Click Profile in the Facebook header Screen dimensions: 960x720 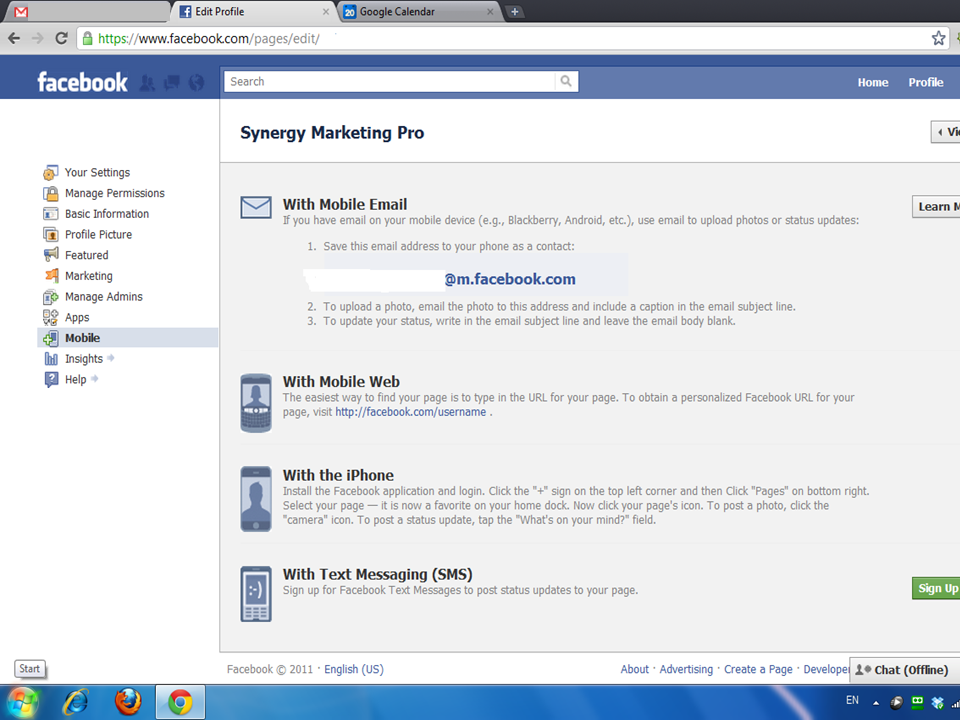(925, 83)
